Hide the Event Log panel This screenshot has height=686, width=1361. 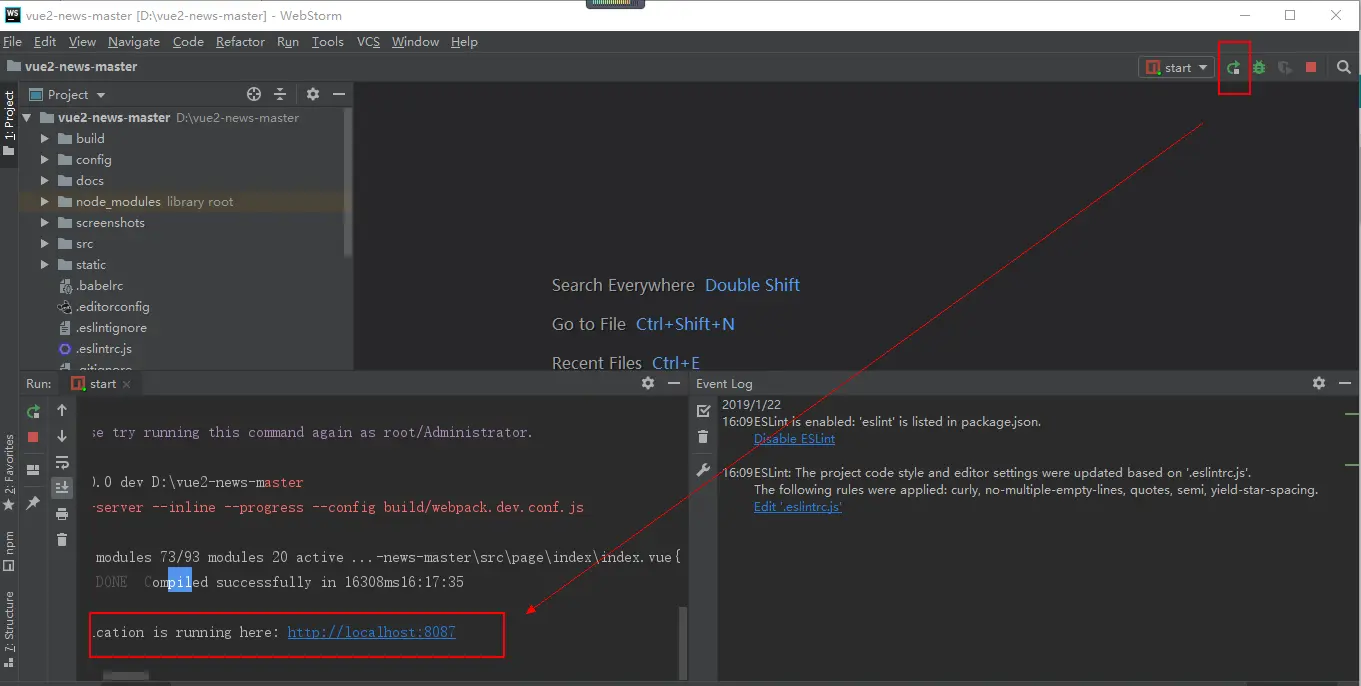coord(1344,383)
